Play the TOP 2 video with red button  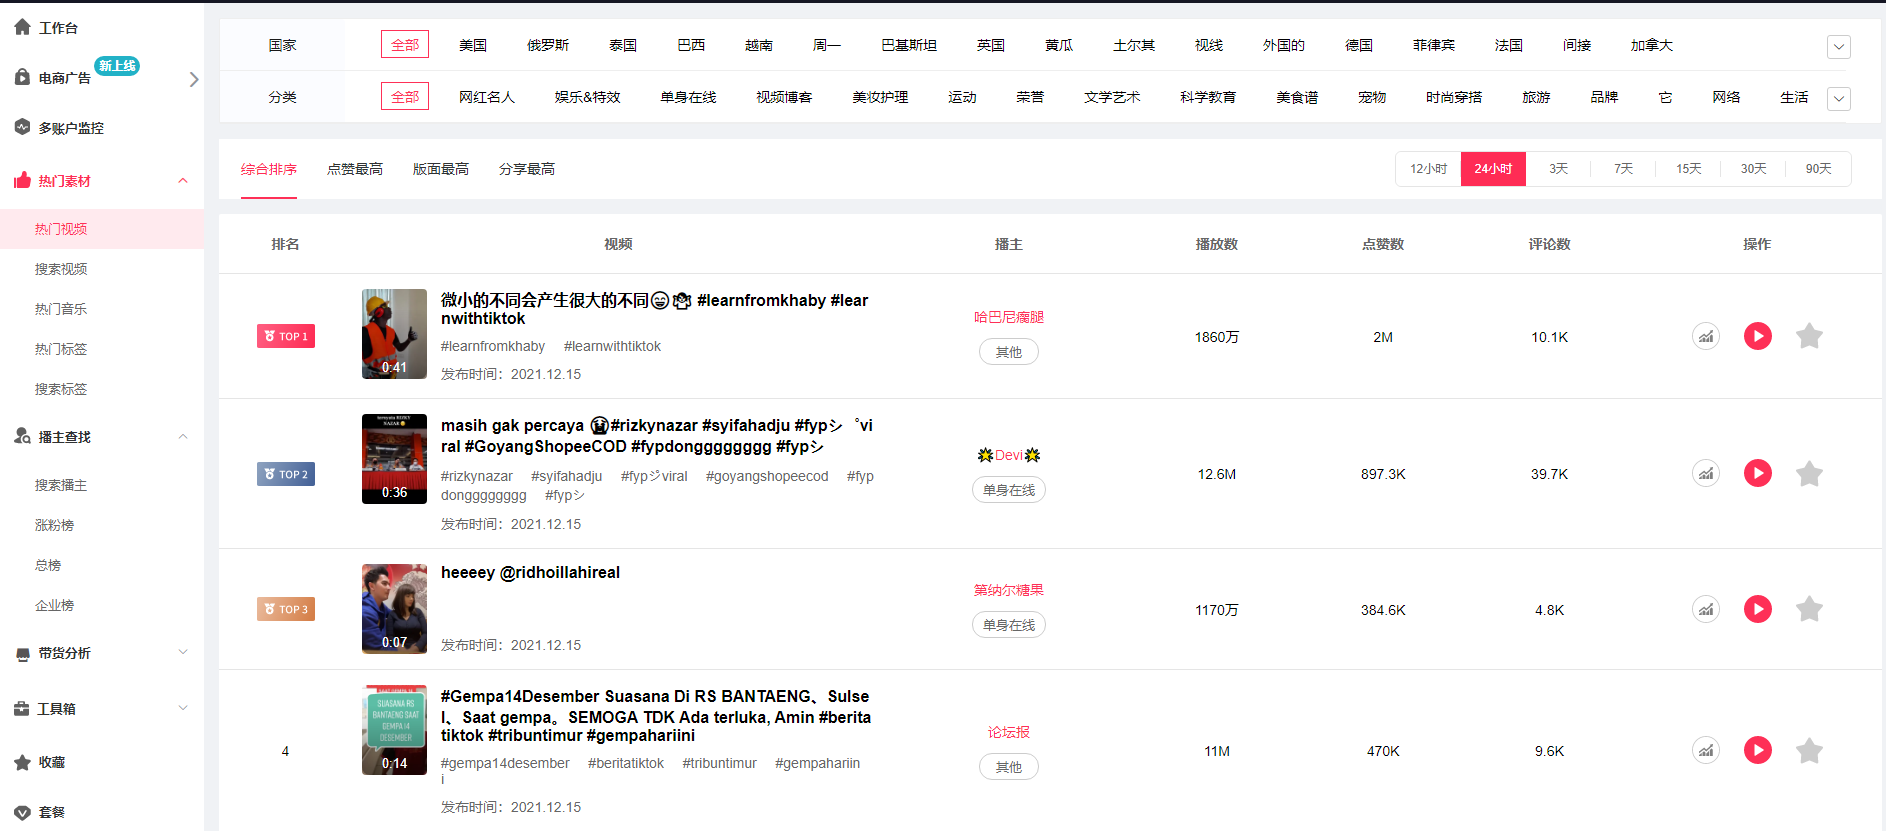[1757, 473]
